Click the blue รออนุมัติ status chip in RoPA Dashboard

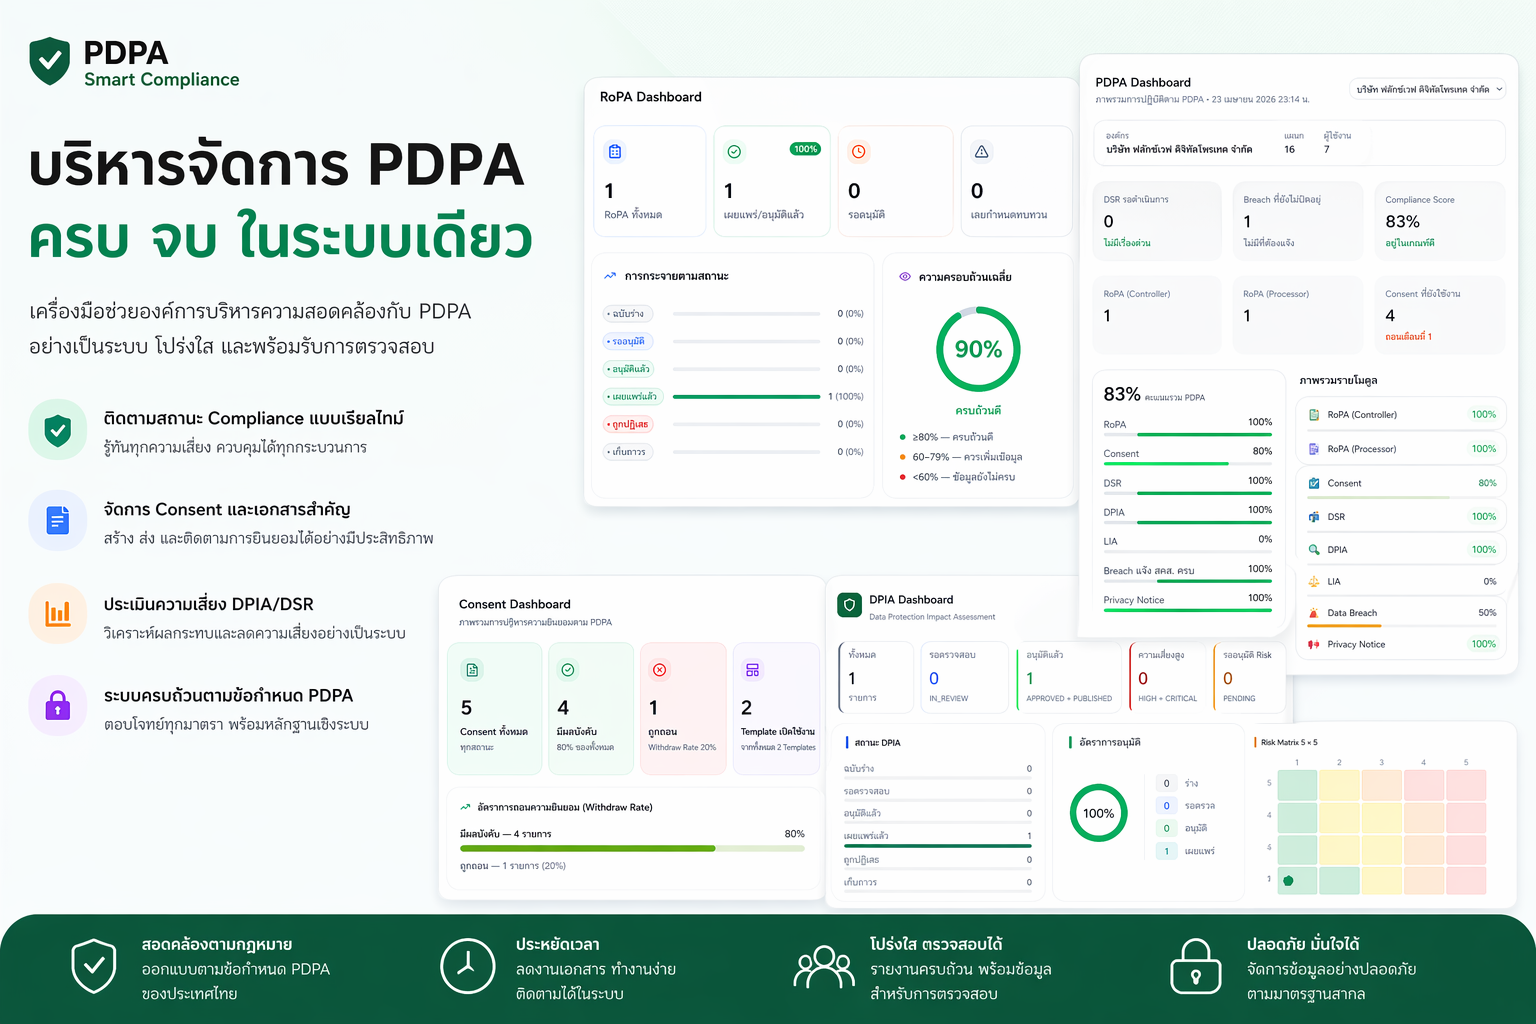tap(628, 341)
